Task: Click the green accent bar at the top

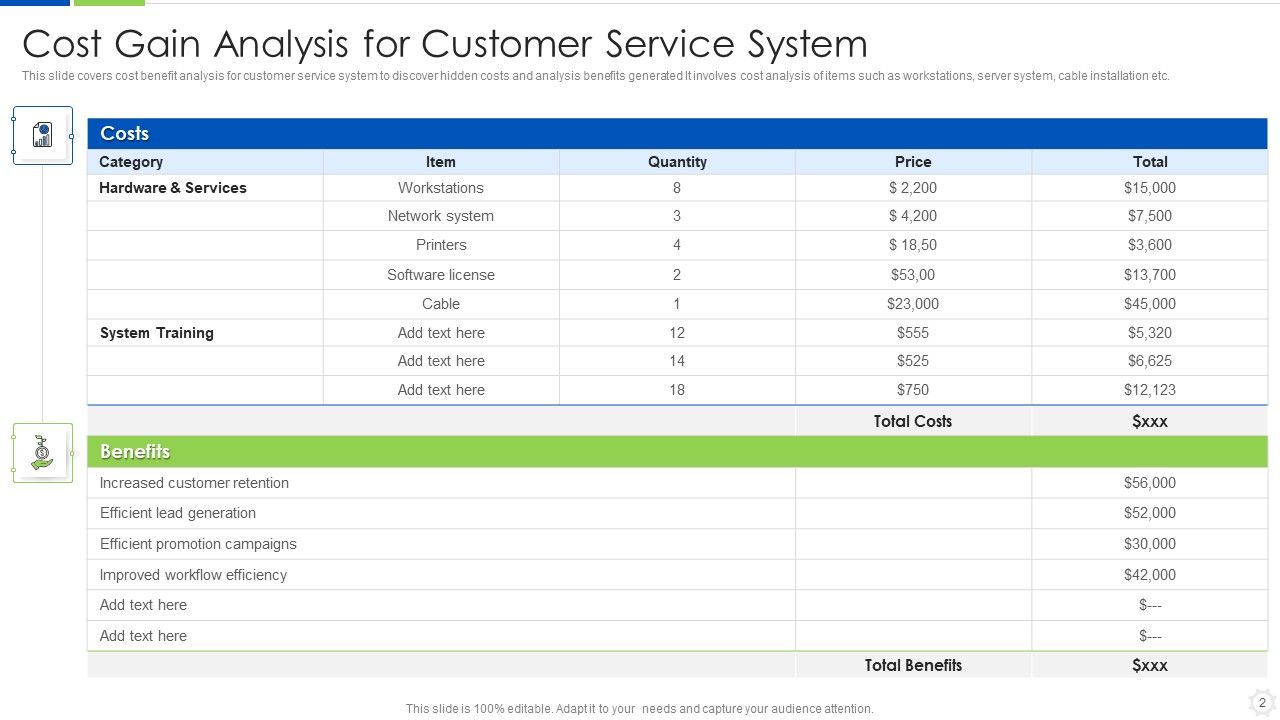Action: [108, 2]
